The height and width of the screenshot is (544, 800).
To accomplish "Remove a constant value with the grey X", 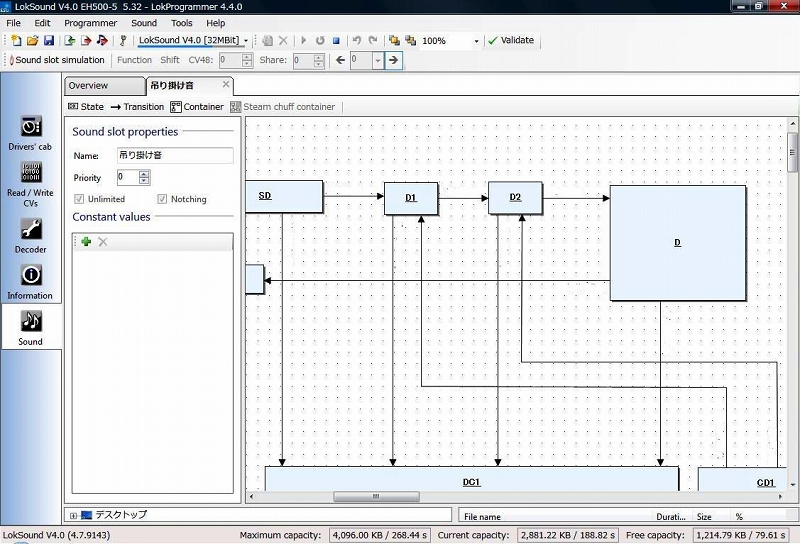I will click(x=103, y=241).
